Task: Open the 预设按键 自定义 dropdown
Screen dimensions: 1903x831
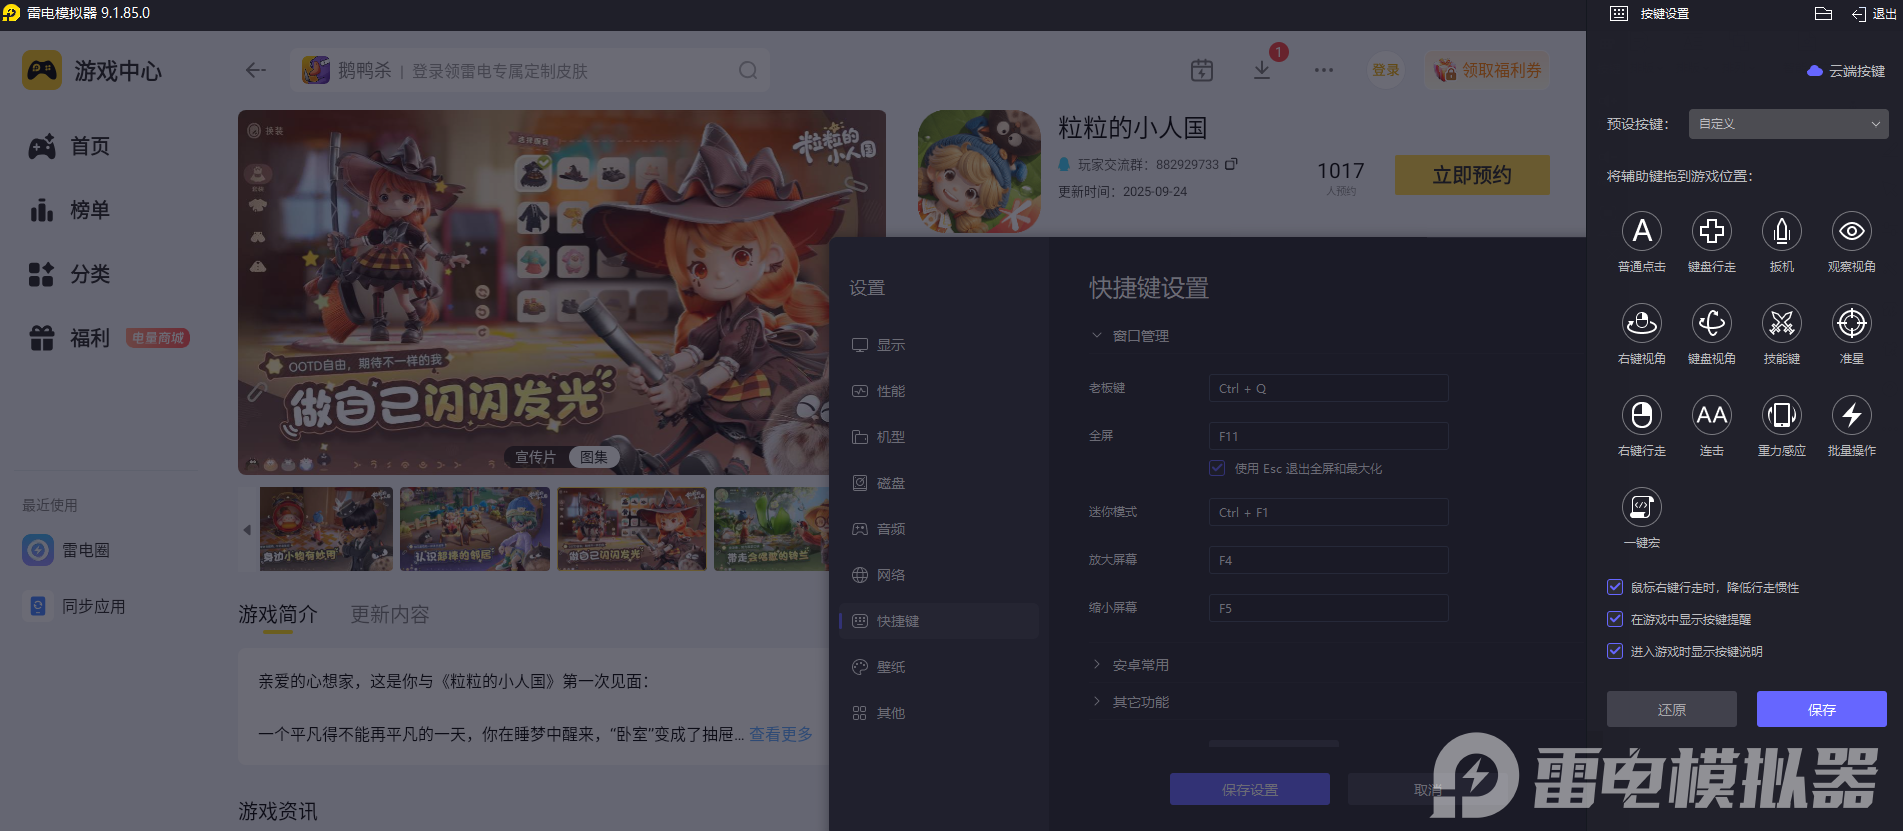Action: click(1788, 124)
